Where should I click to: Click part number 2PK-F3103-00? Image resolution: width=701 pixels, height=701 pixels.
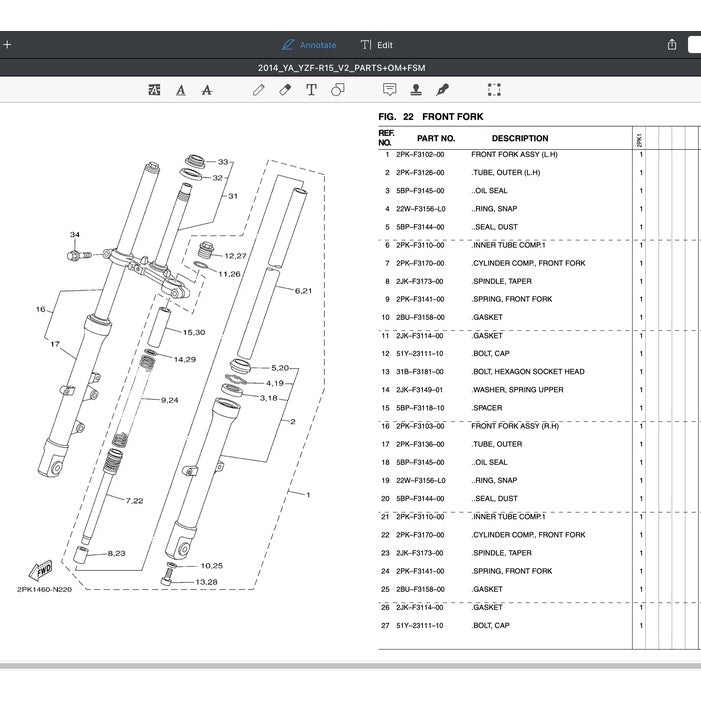[x=420, y=426]
